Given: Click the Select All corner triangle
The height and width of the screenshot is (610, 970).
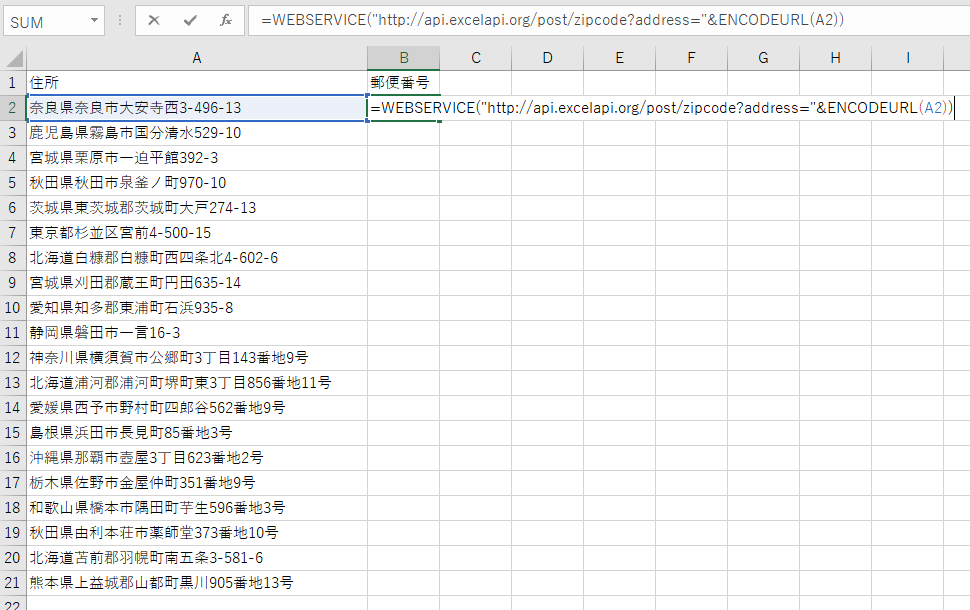Looking at the screenshot, I should point(13,58).
